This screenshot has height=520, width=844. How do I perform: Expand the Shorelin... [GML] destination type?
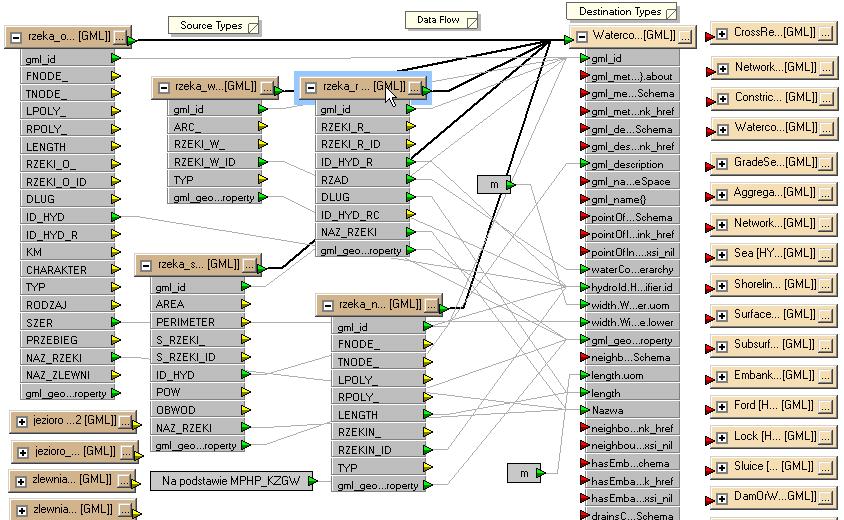click(722, 285)
